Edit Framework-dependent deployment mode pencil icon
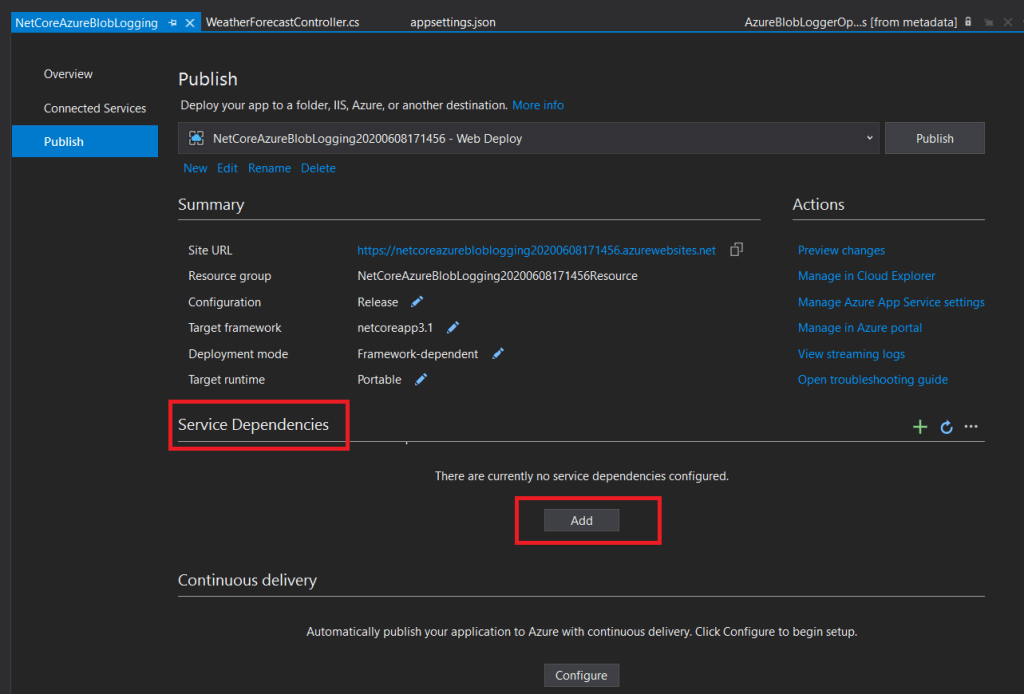This screenshot has height=694, width=1024. pos(498,354)
